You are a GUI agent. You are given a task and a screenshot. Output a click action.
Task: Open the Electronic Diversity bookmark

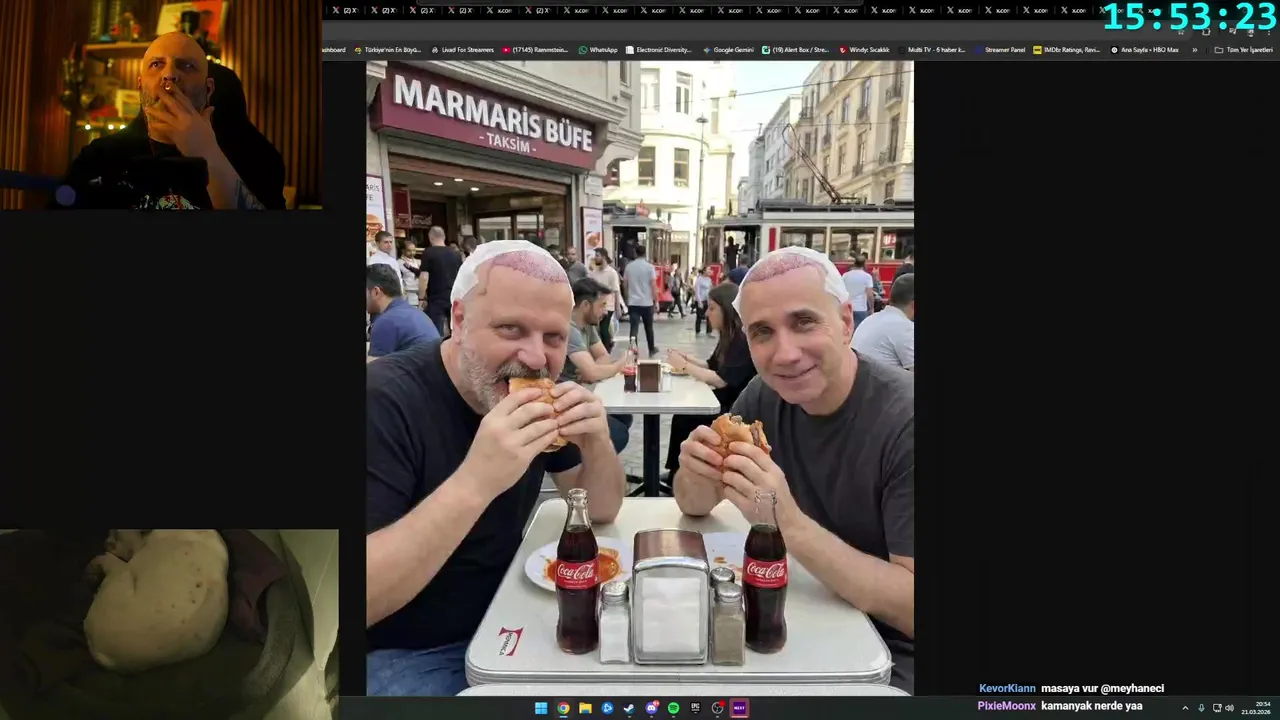click(x=658, y=49)
